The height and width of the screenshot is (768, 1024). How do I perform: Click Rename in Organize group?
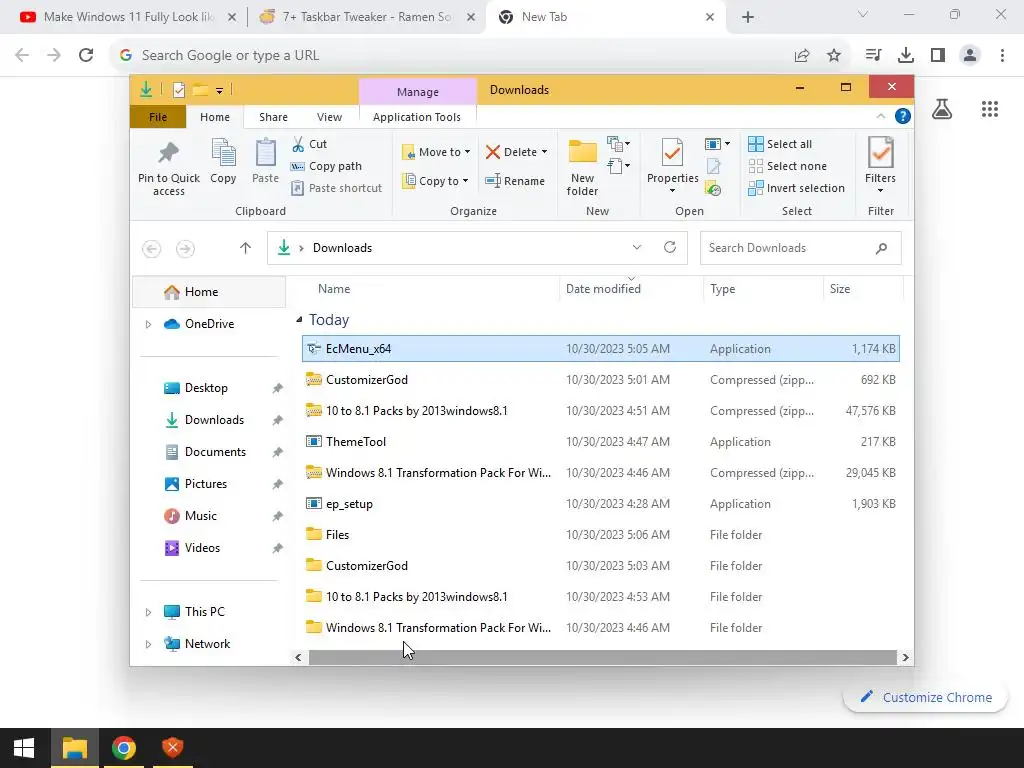pos(515,181)
